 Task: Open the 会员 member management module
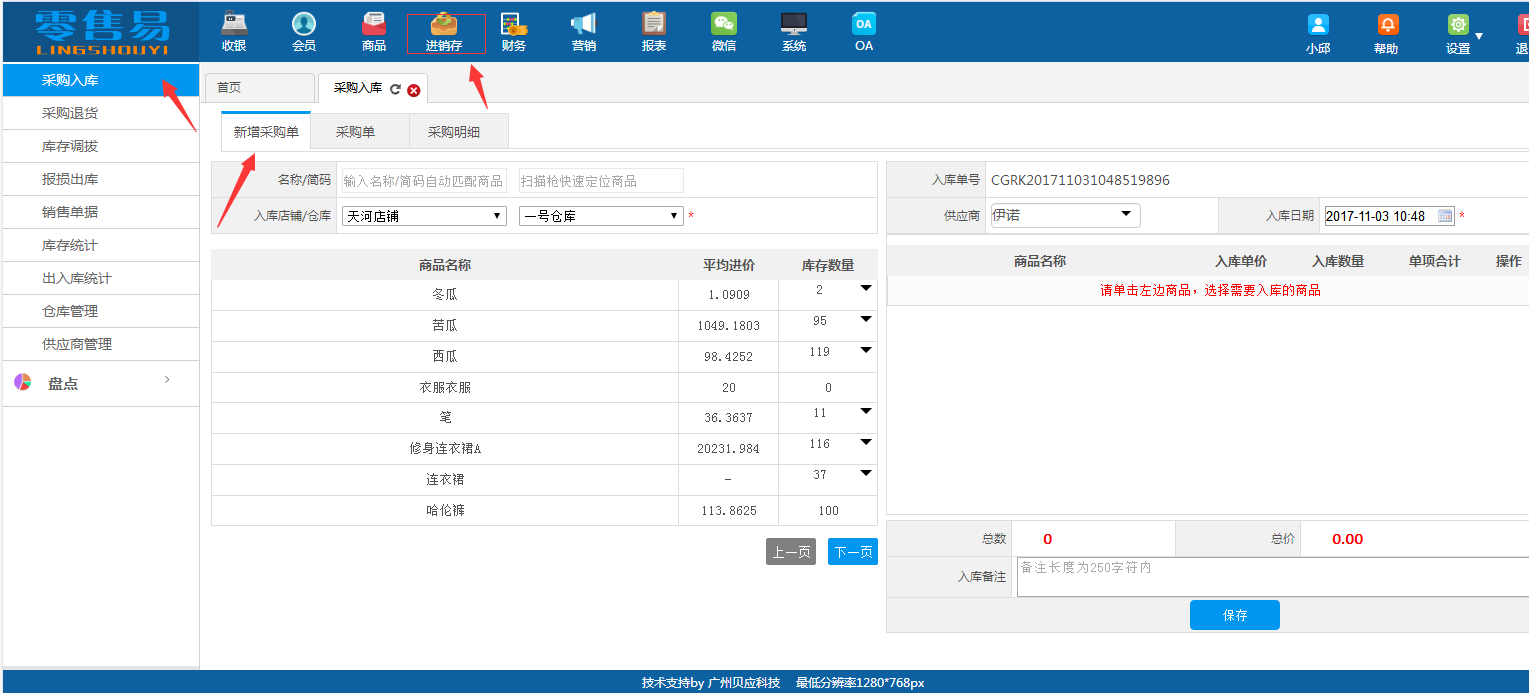pos(303,30)
